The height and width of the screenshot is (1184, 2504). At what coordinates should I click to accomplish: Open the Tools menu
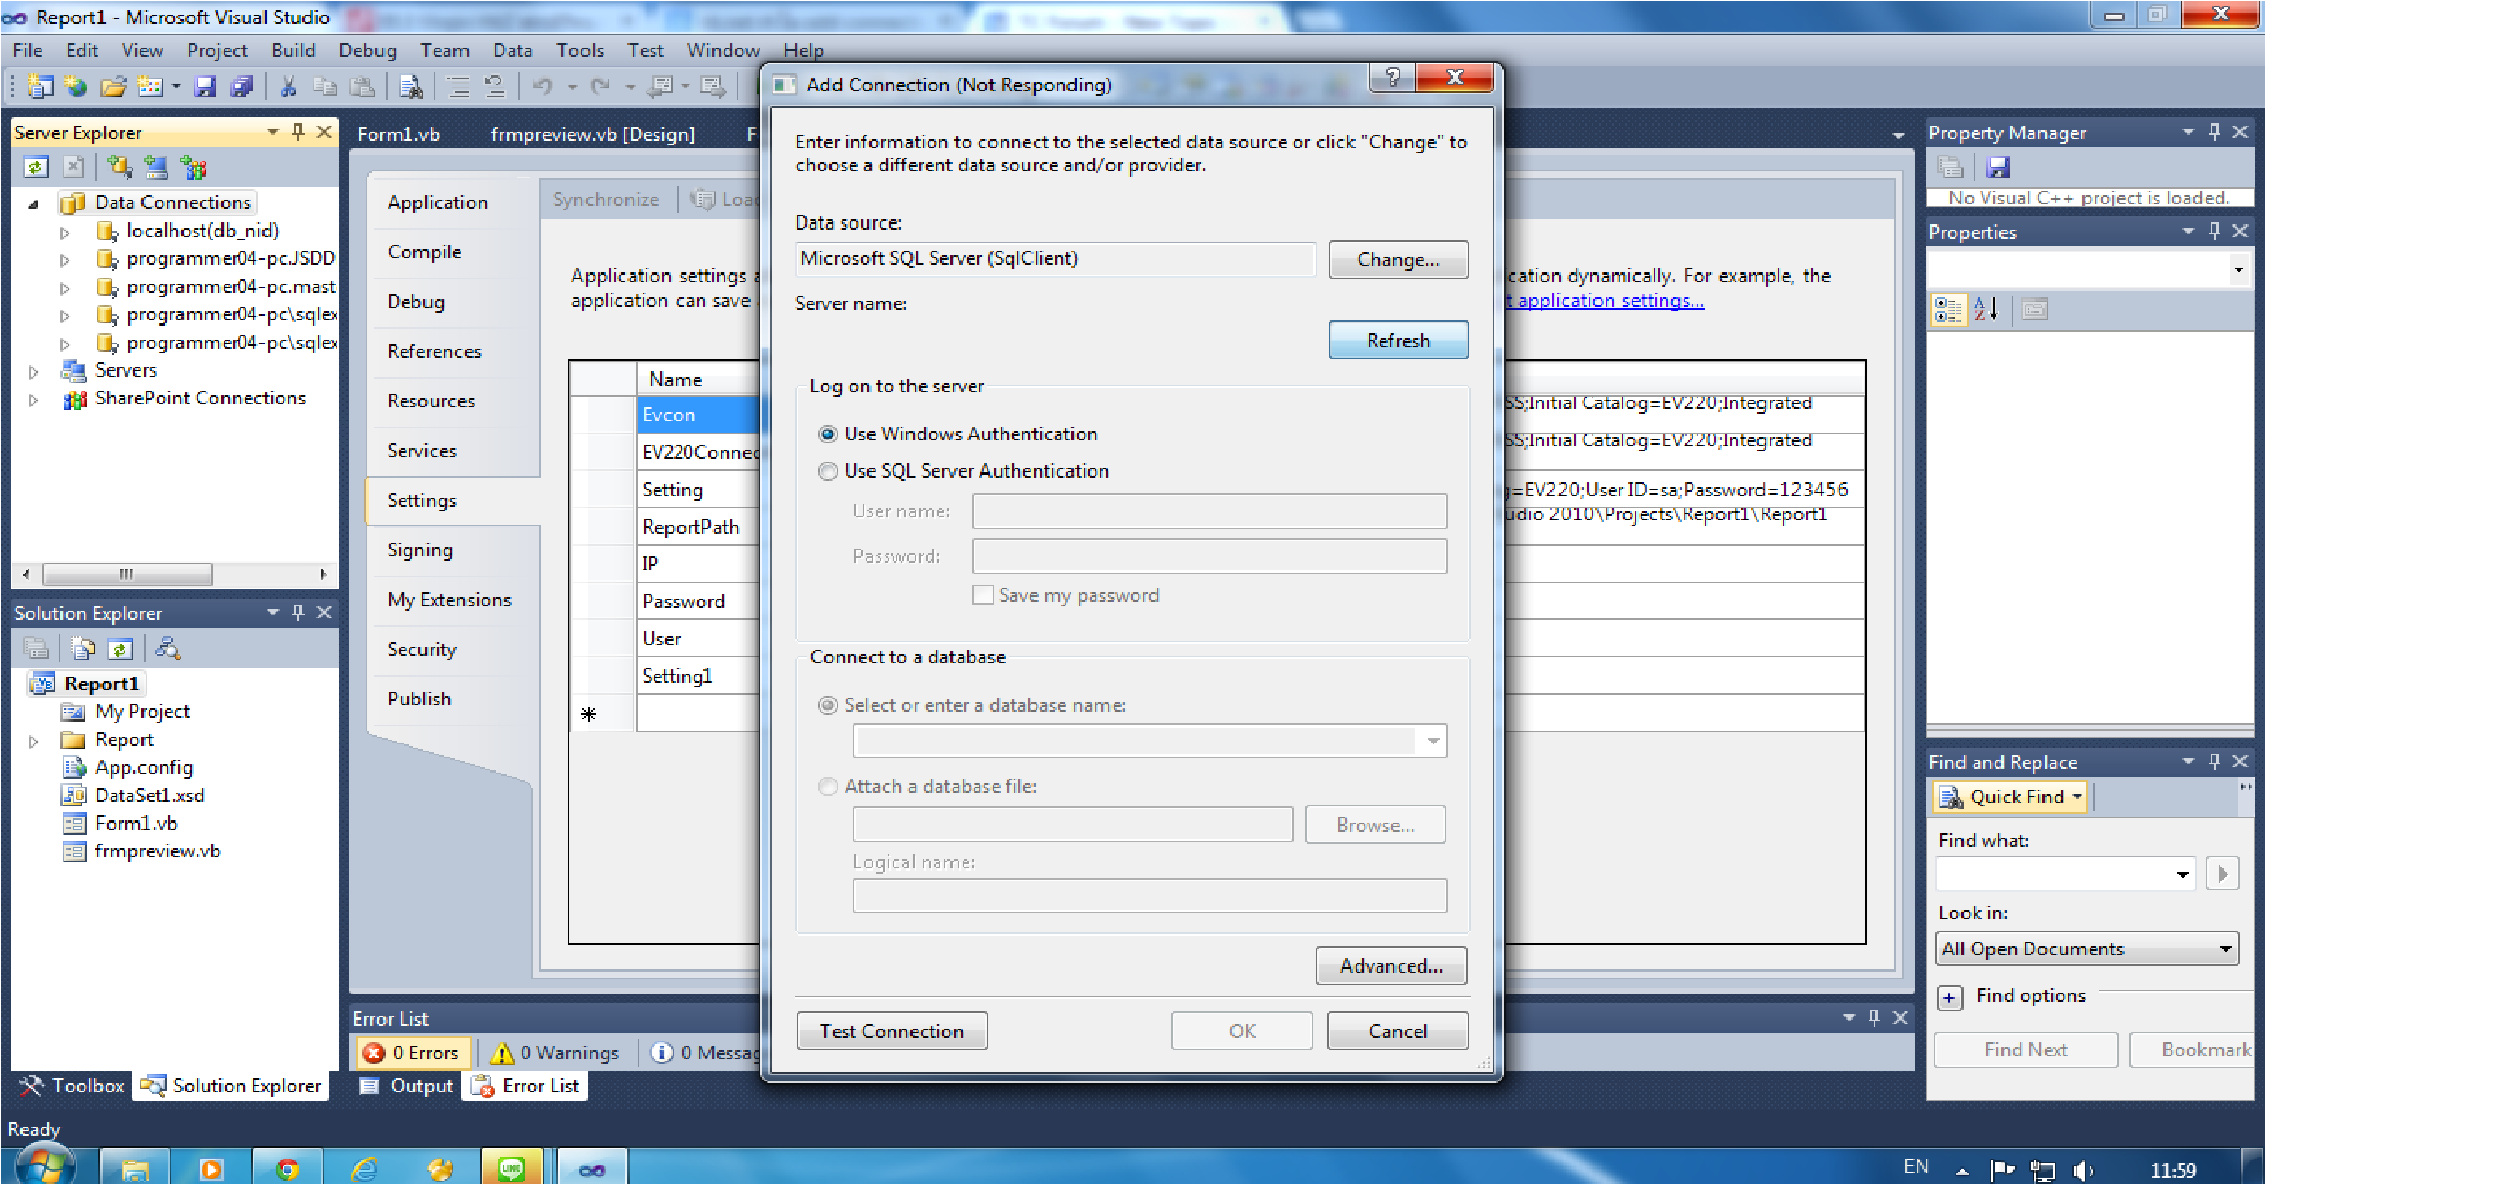pyautogui.click(x=580, y=50)
